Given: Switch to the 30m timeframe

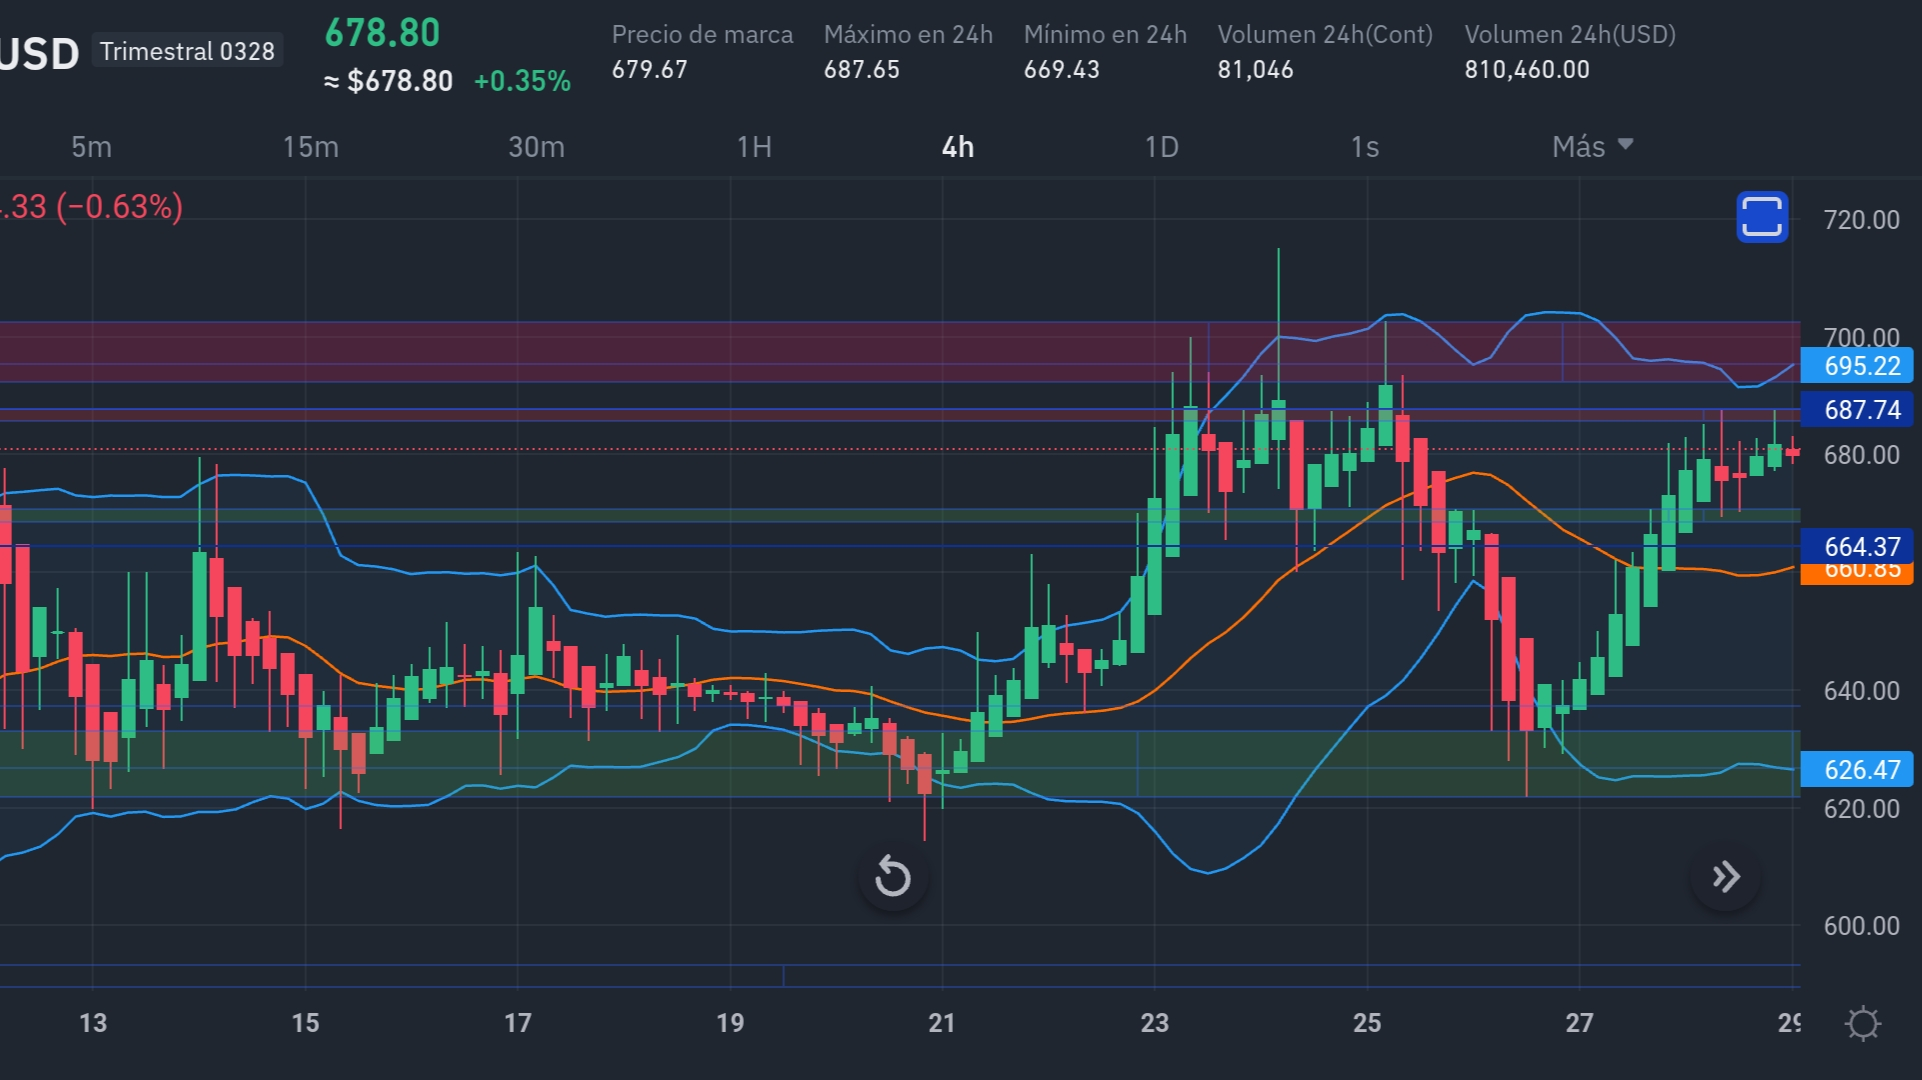Looking at the screenshot, I should 536,147.
